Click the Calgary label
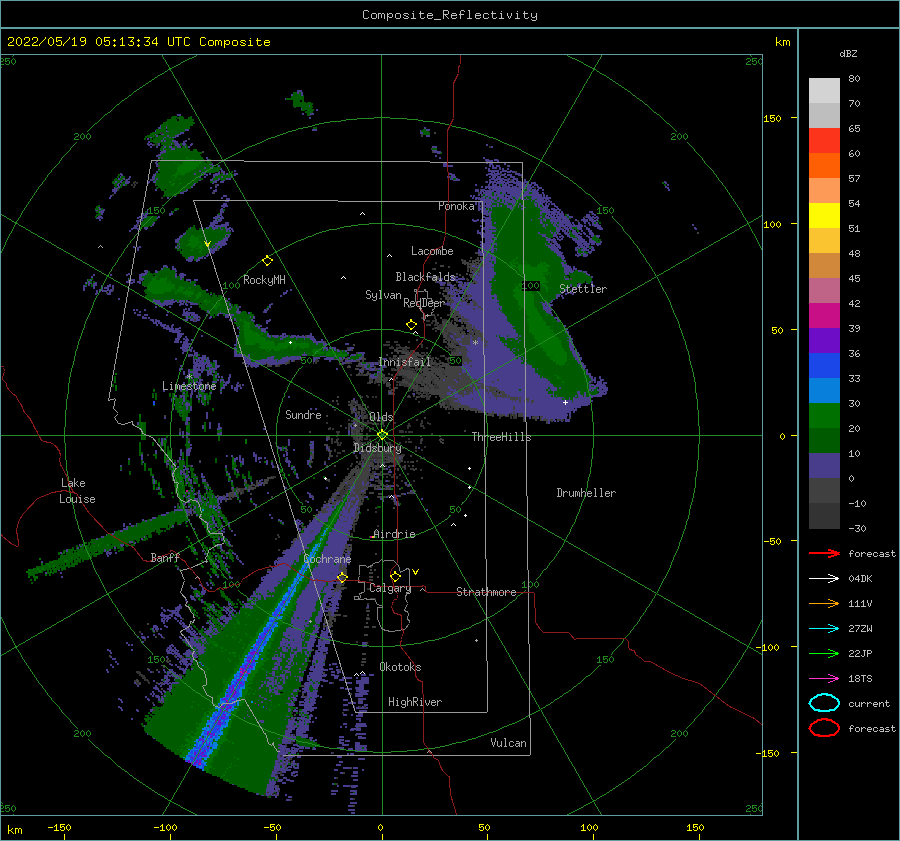 [390, 588]
